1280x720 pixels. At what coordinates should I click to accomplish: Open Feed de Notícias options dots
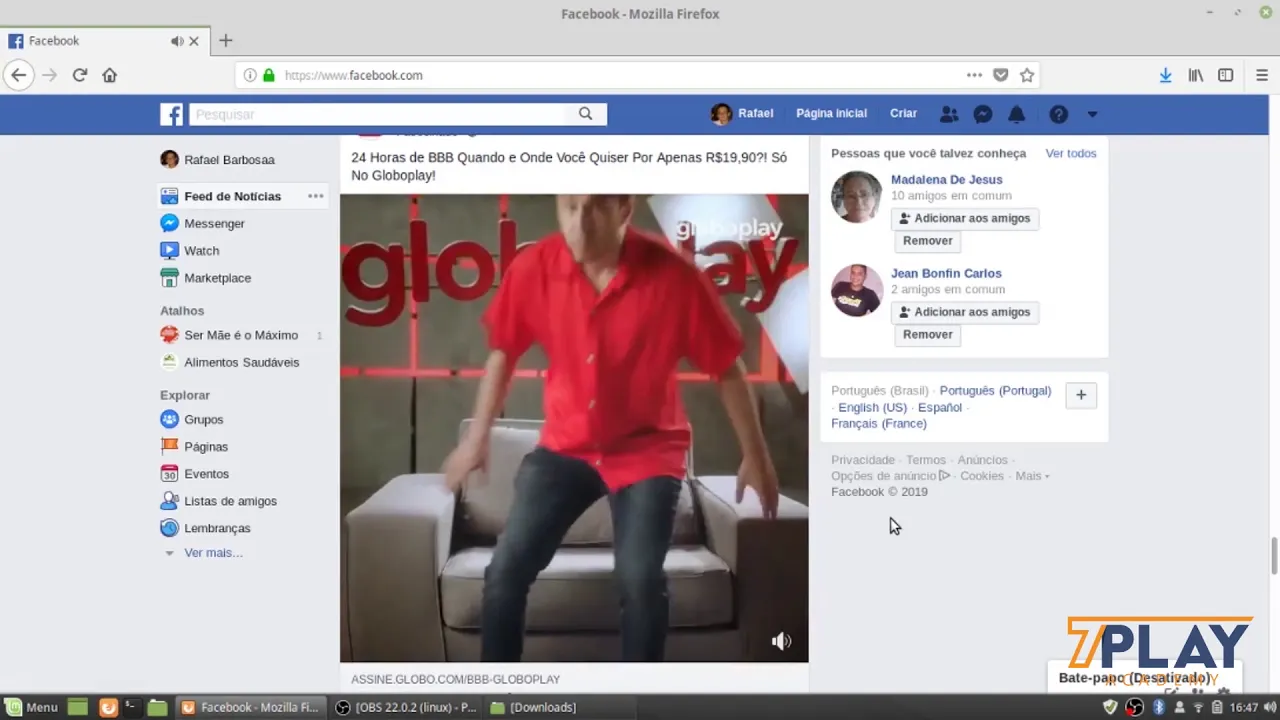coord(315,196)
